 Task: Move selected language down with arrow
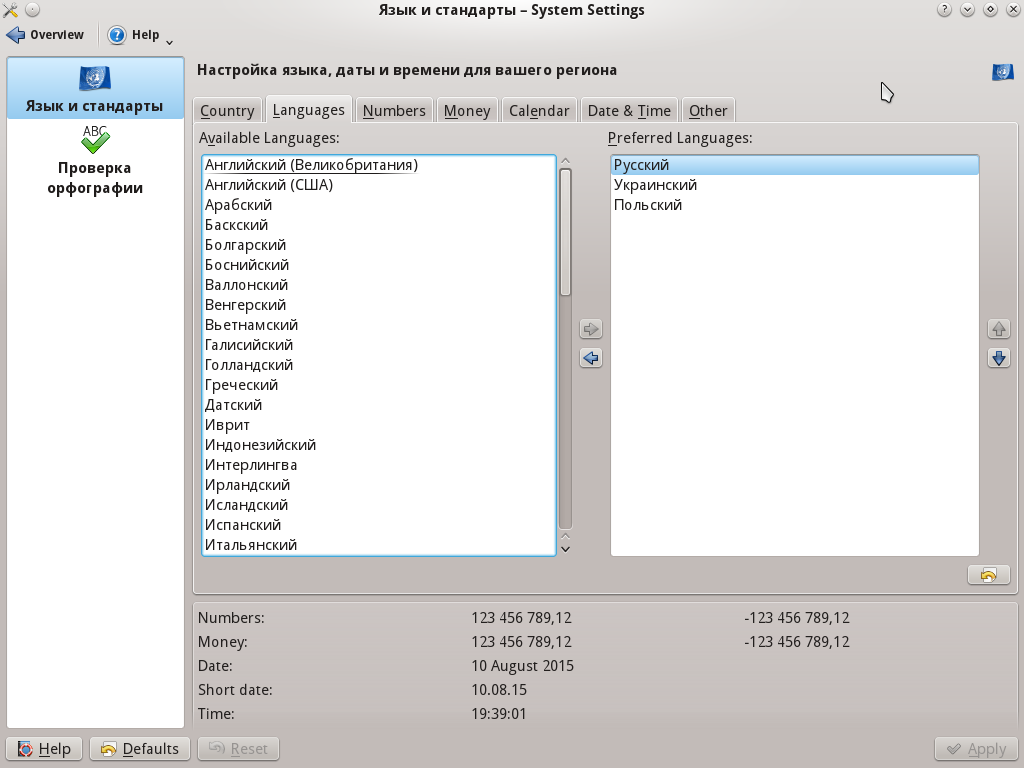tap(998, 358)
